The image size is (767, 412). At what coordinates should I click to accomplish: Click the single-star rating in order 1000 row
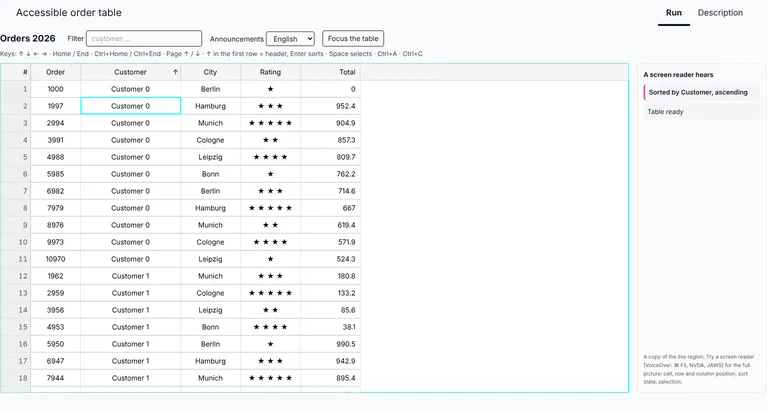pyautogui.click(x=270, y=89)
